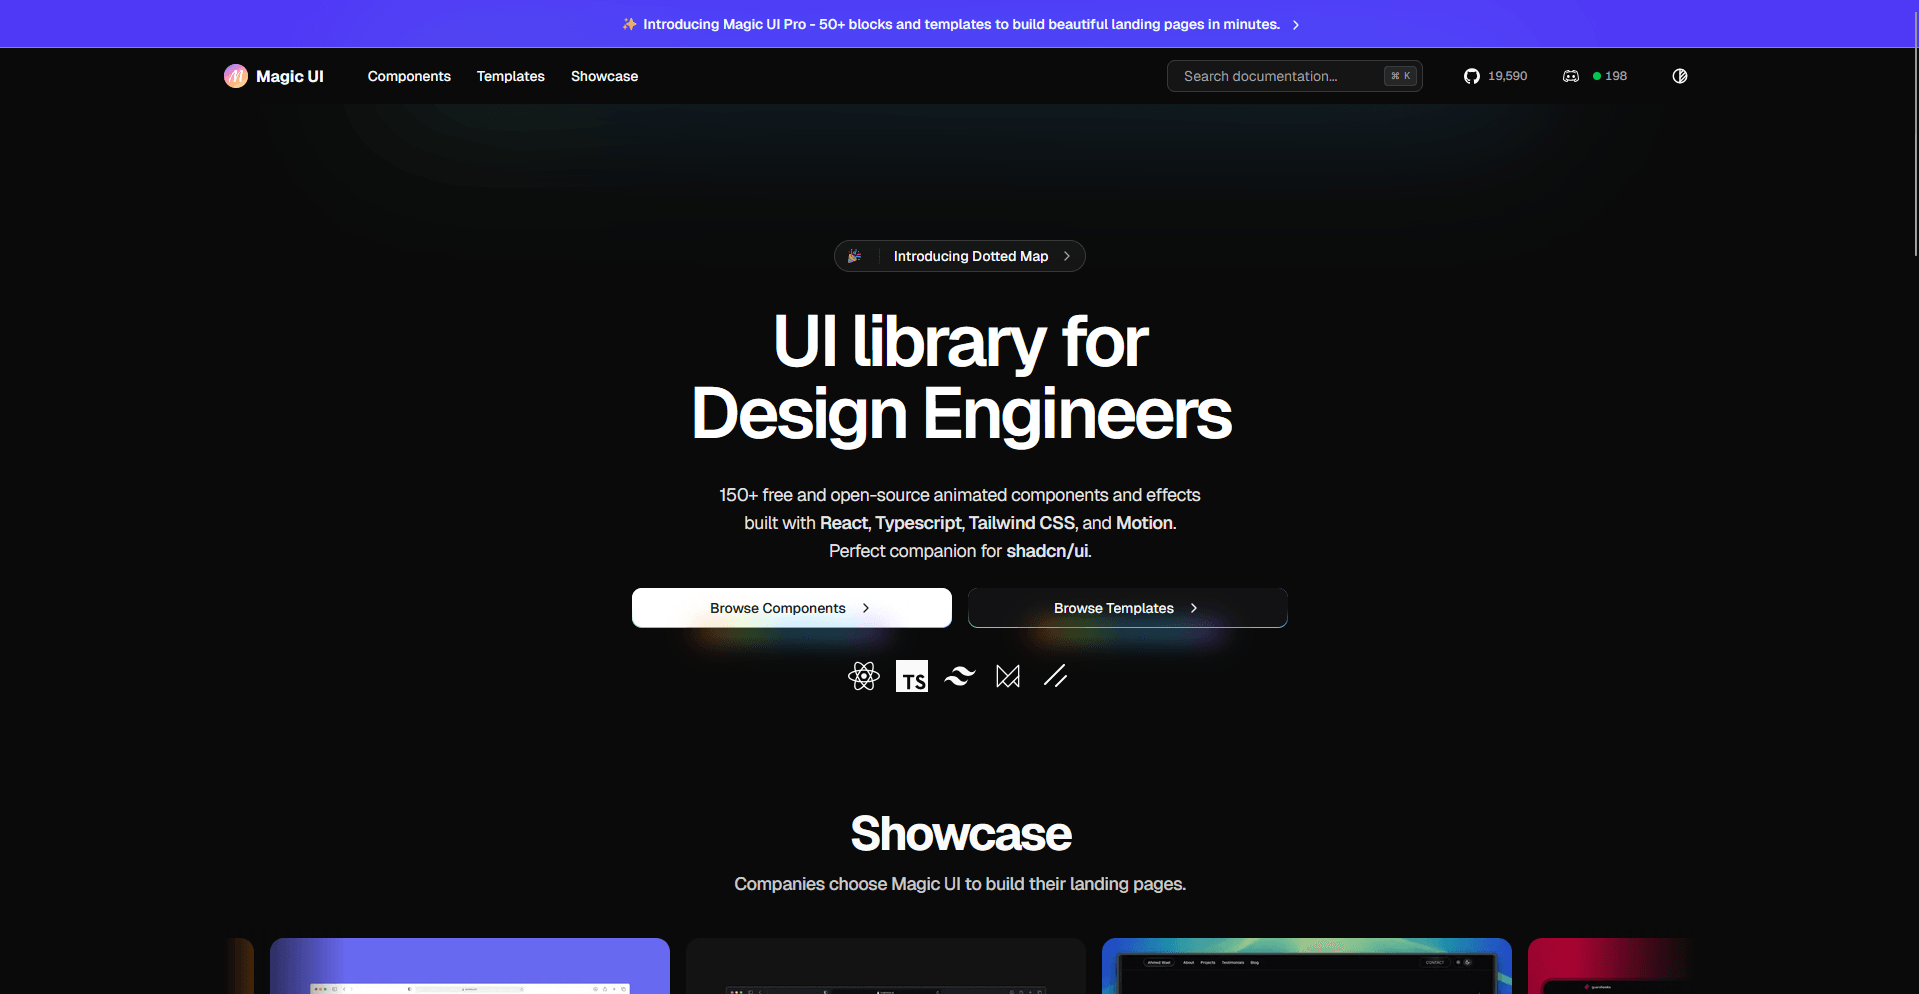The height and width of the screenshot is (994, 1919).
Task: Click the sparkle icon in top banner
Action: coord(629,24)
